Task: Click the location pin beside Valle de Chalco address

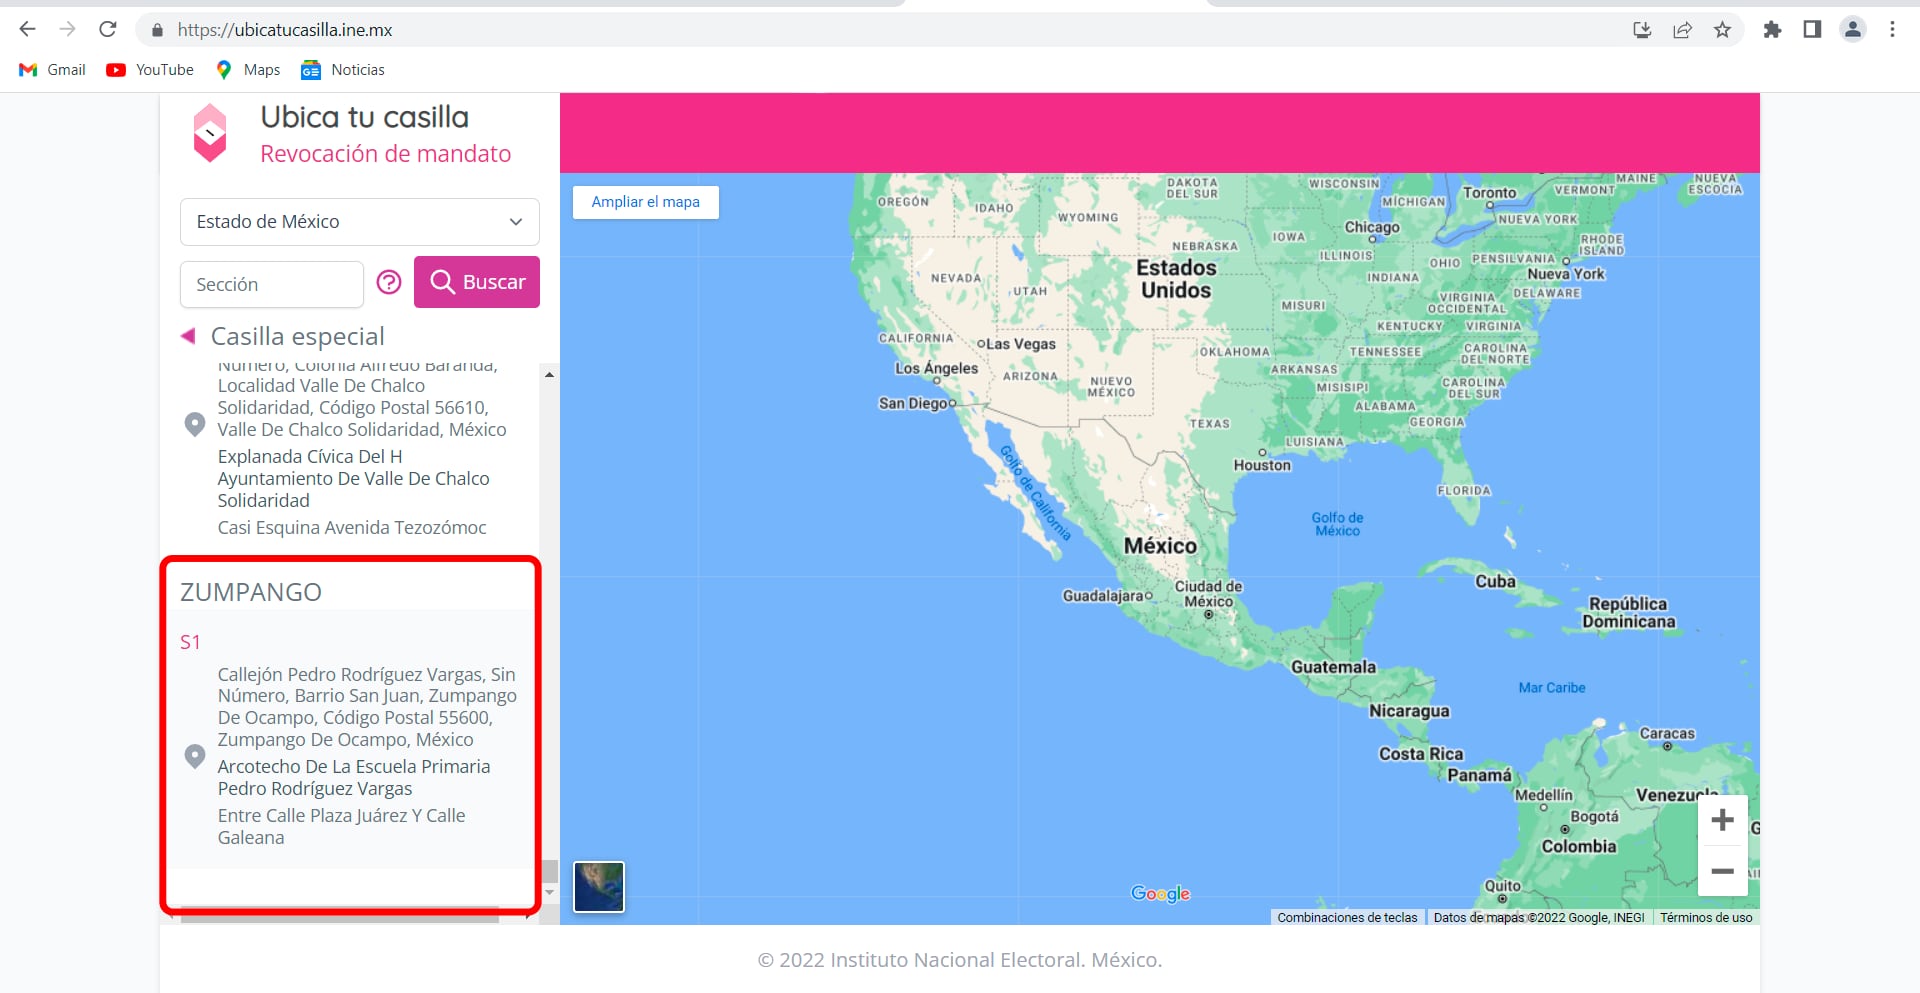Action: 195,424
